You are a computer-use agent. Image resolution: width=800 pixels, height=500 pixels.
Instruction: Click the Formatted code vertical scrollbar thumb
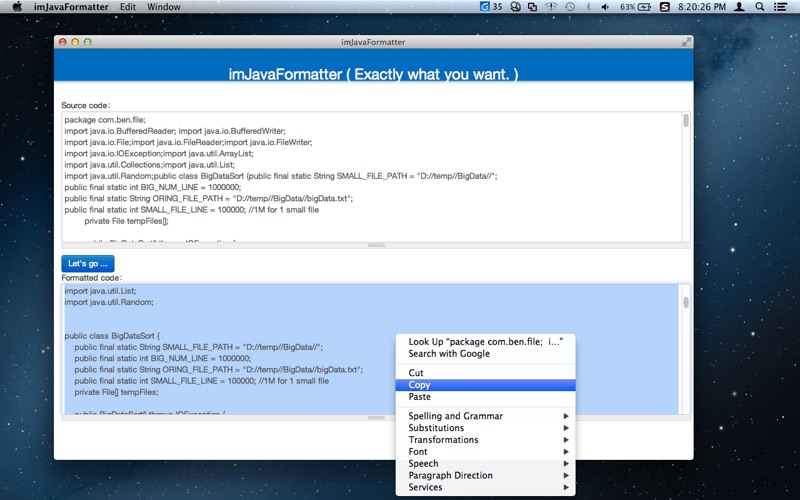pos(686,302)
